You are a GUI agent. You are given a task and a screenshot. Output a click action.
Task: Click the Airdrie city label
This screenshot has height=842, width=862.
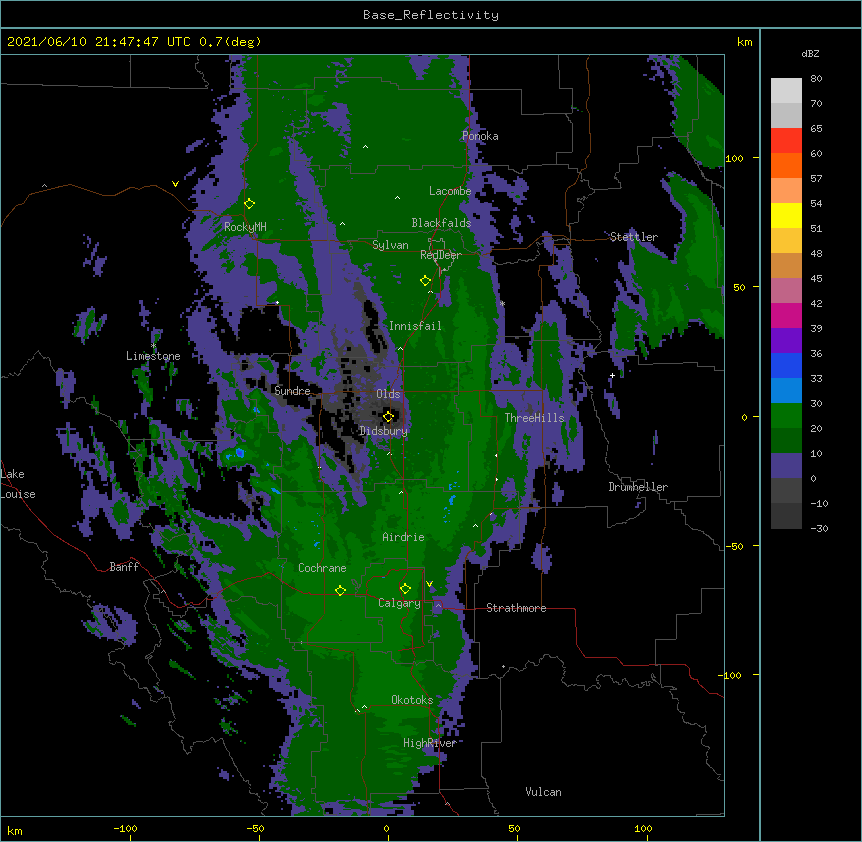tap(404, 537)
